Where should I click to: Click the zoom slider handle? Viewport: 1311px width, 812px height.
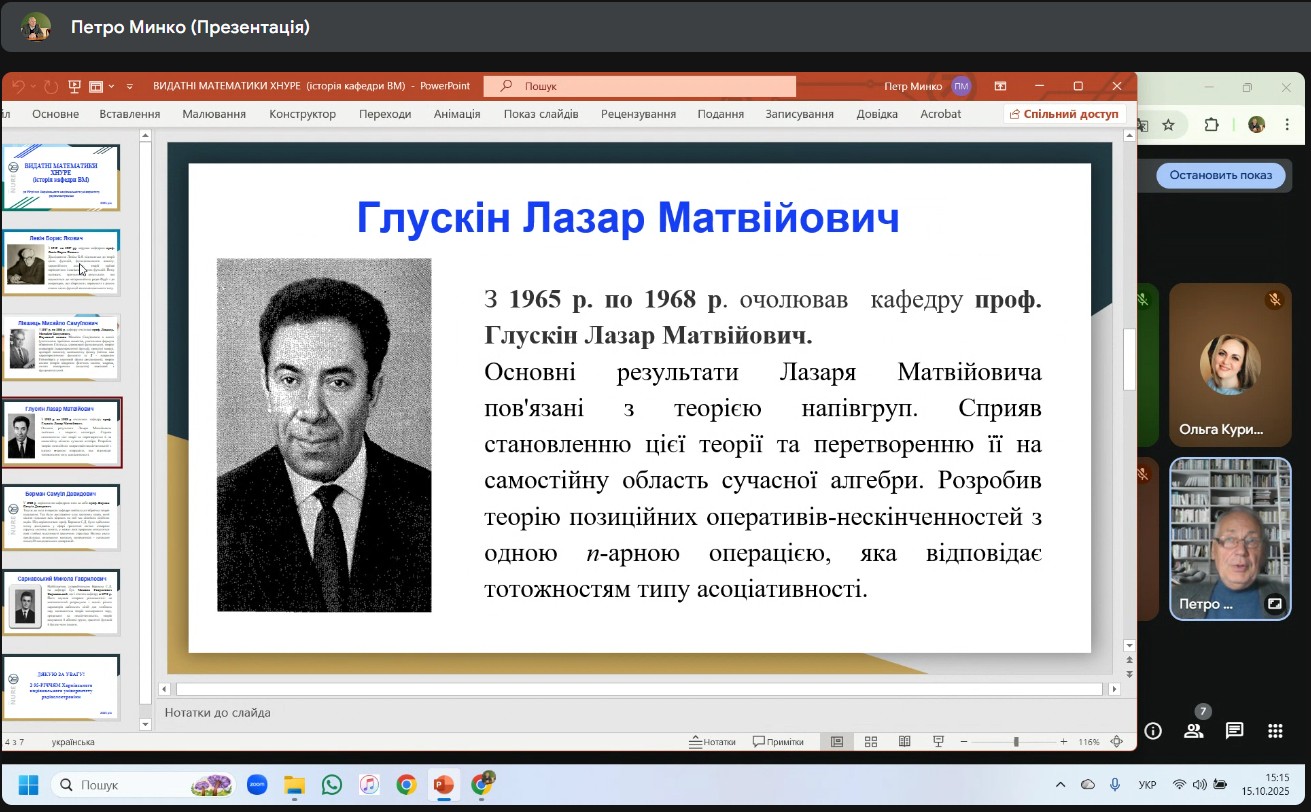1016,742
